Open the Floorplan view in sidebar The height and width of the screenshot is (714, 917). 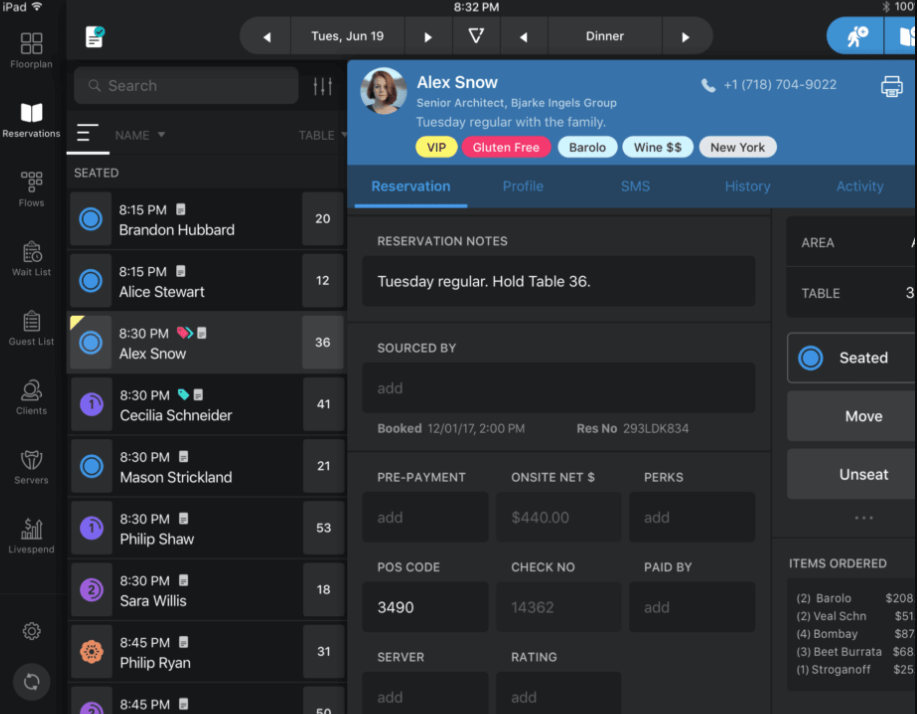click(x=31, y=49)
